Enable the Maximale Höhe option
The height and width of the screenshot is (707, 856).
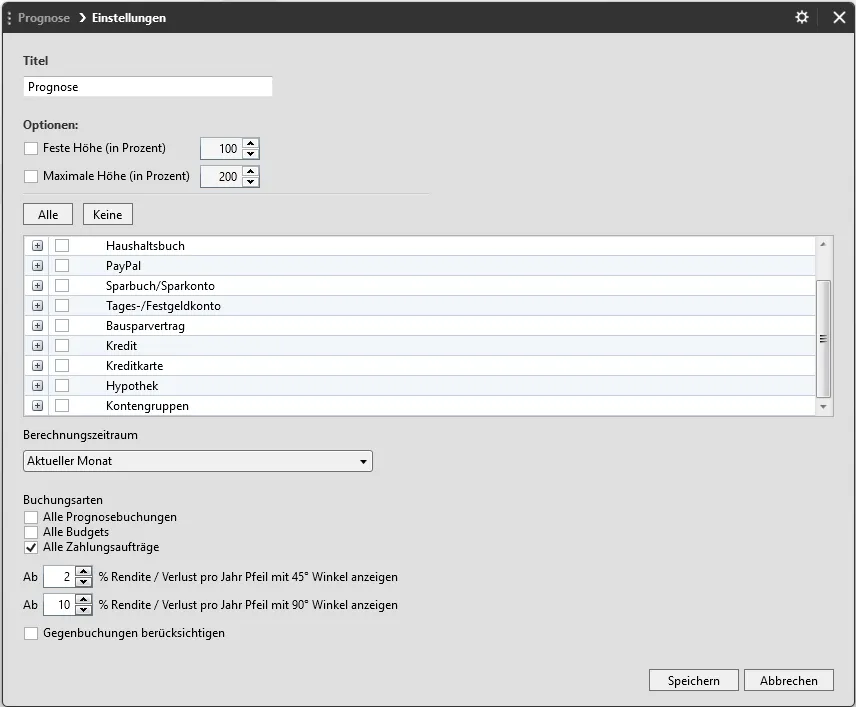31,177
